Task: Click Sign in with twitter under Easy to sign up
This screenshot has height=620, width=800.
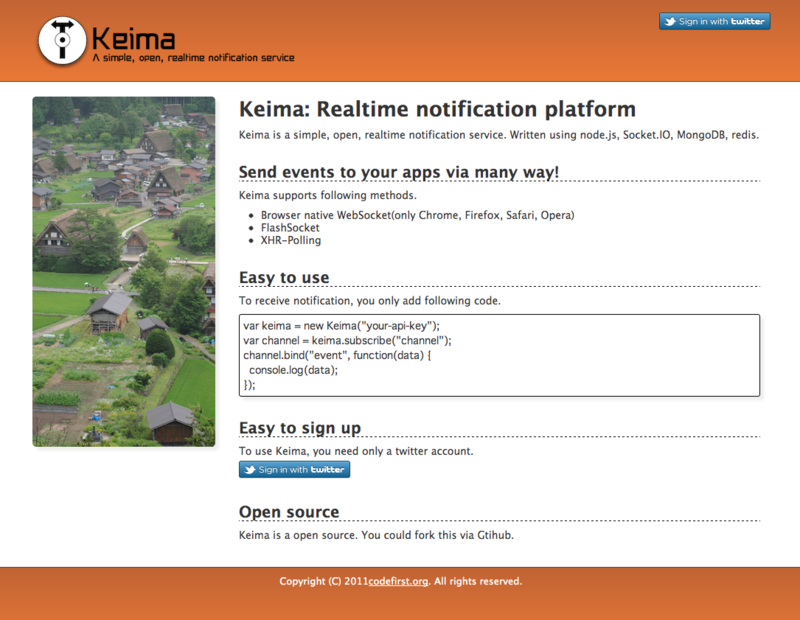Action: point(294,469)
